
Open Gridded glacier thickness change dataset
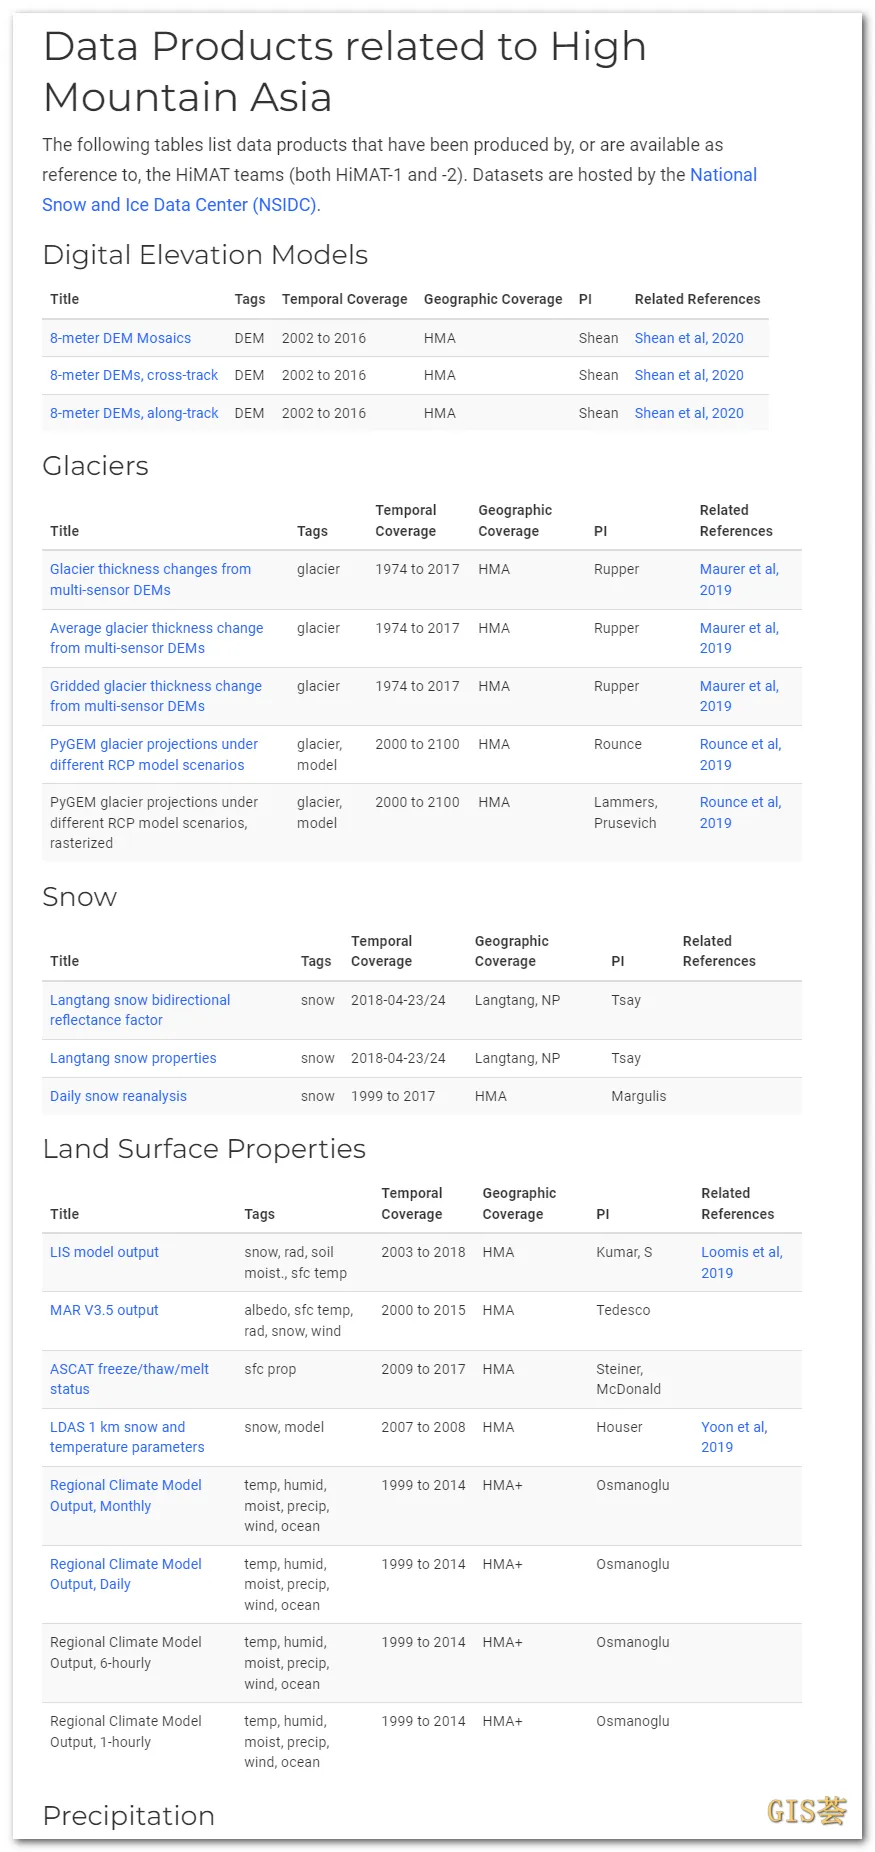pos(155,696)
